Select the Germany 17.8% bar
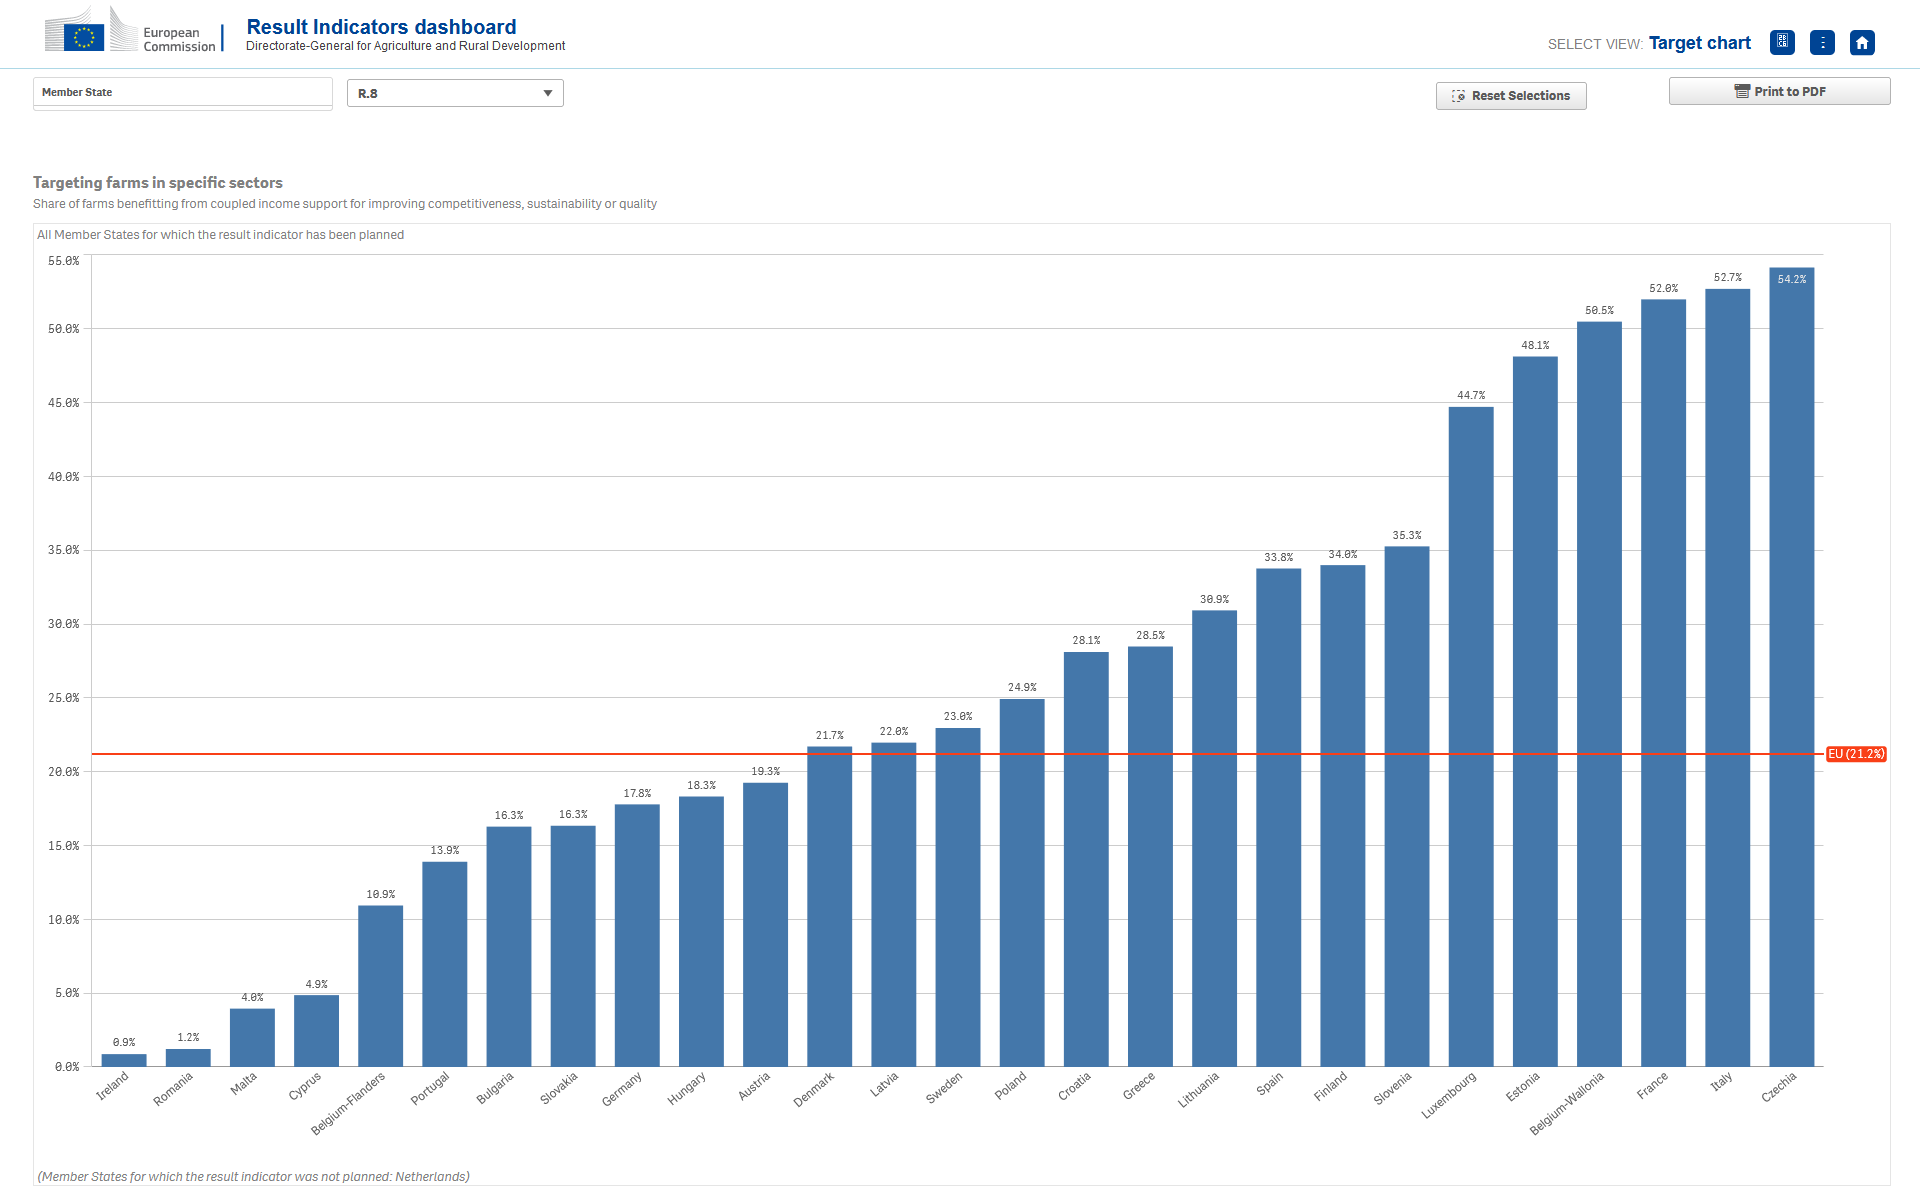The height and width of the screenshot is (1200, 1920). click(x=637, y=936)
